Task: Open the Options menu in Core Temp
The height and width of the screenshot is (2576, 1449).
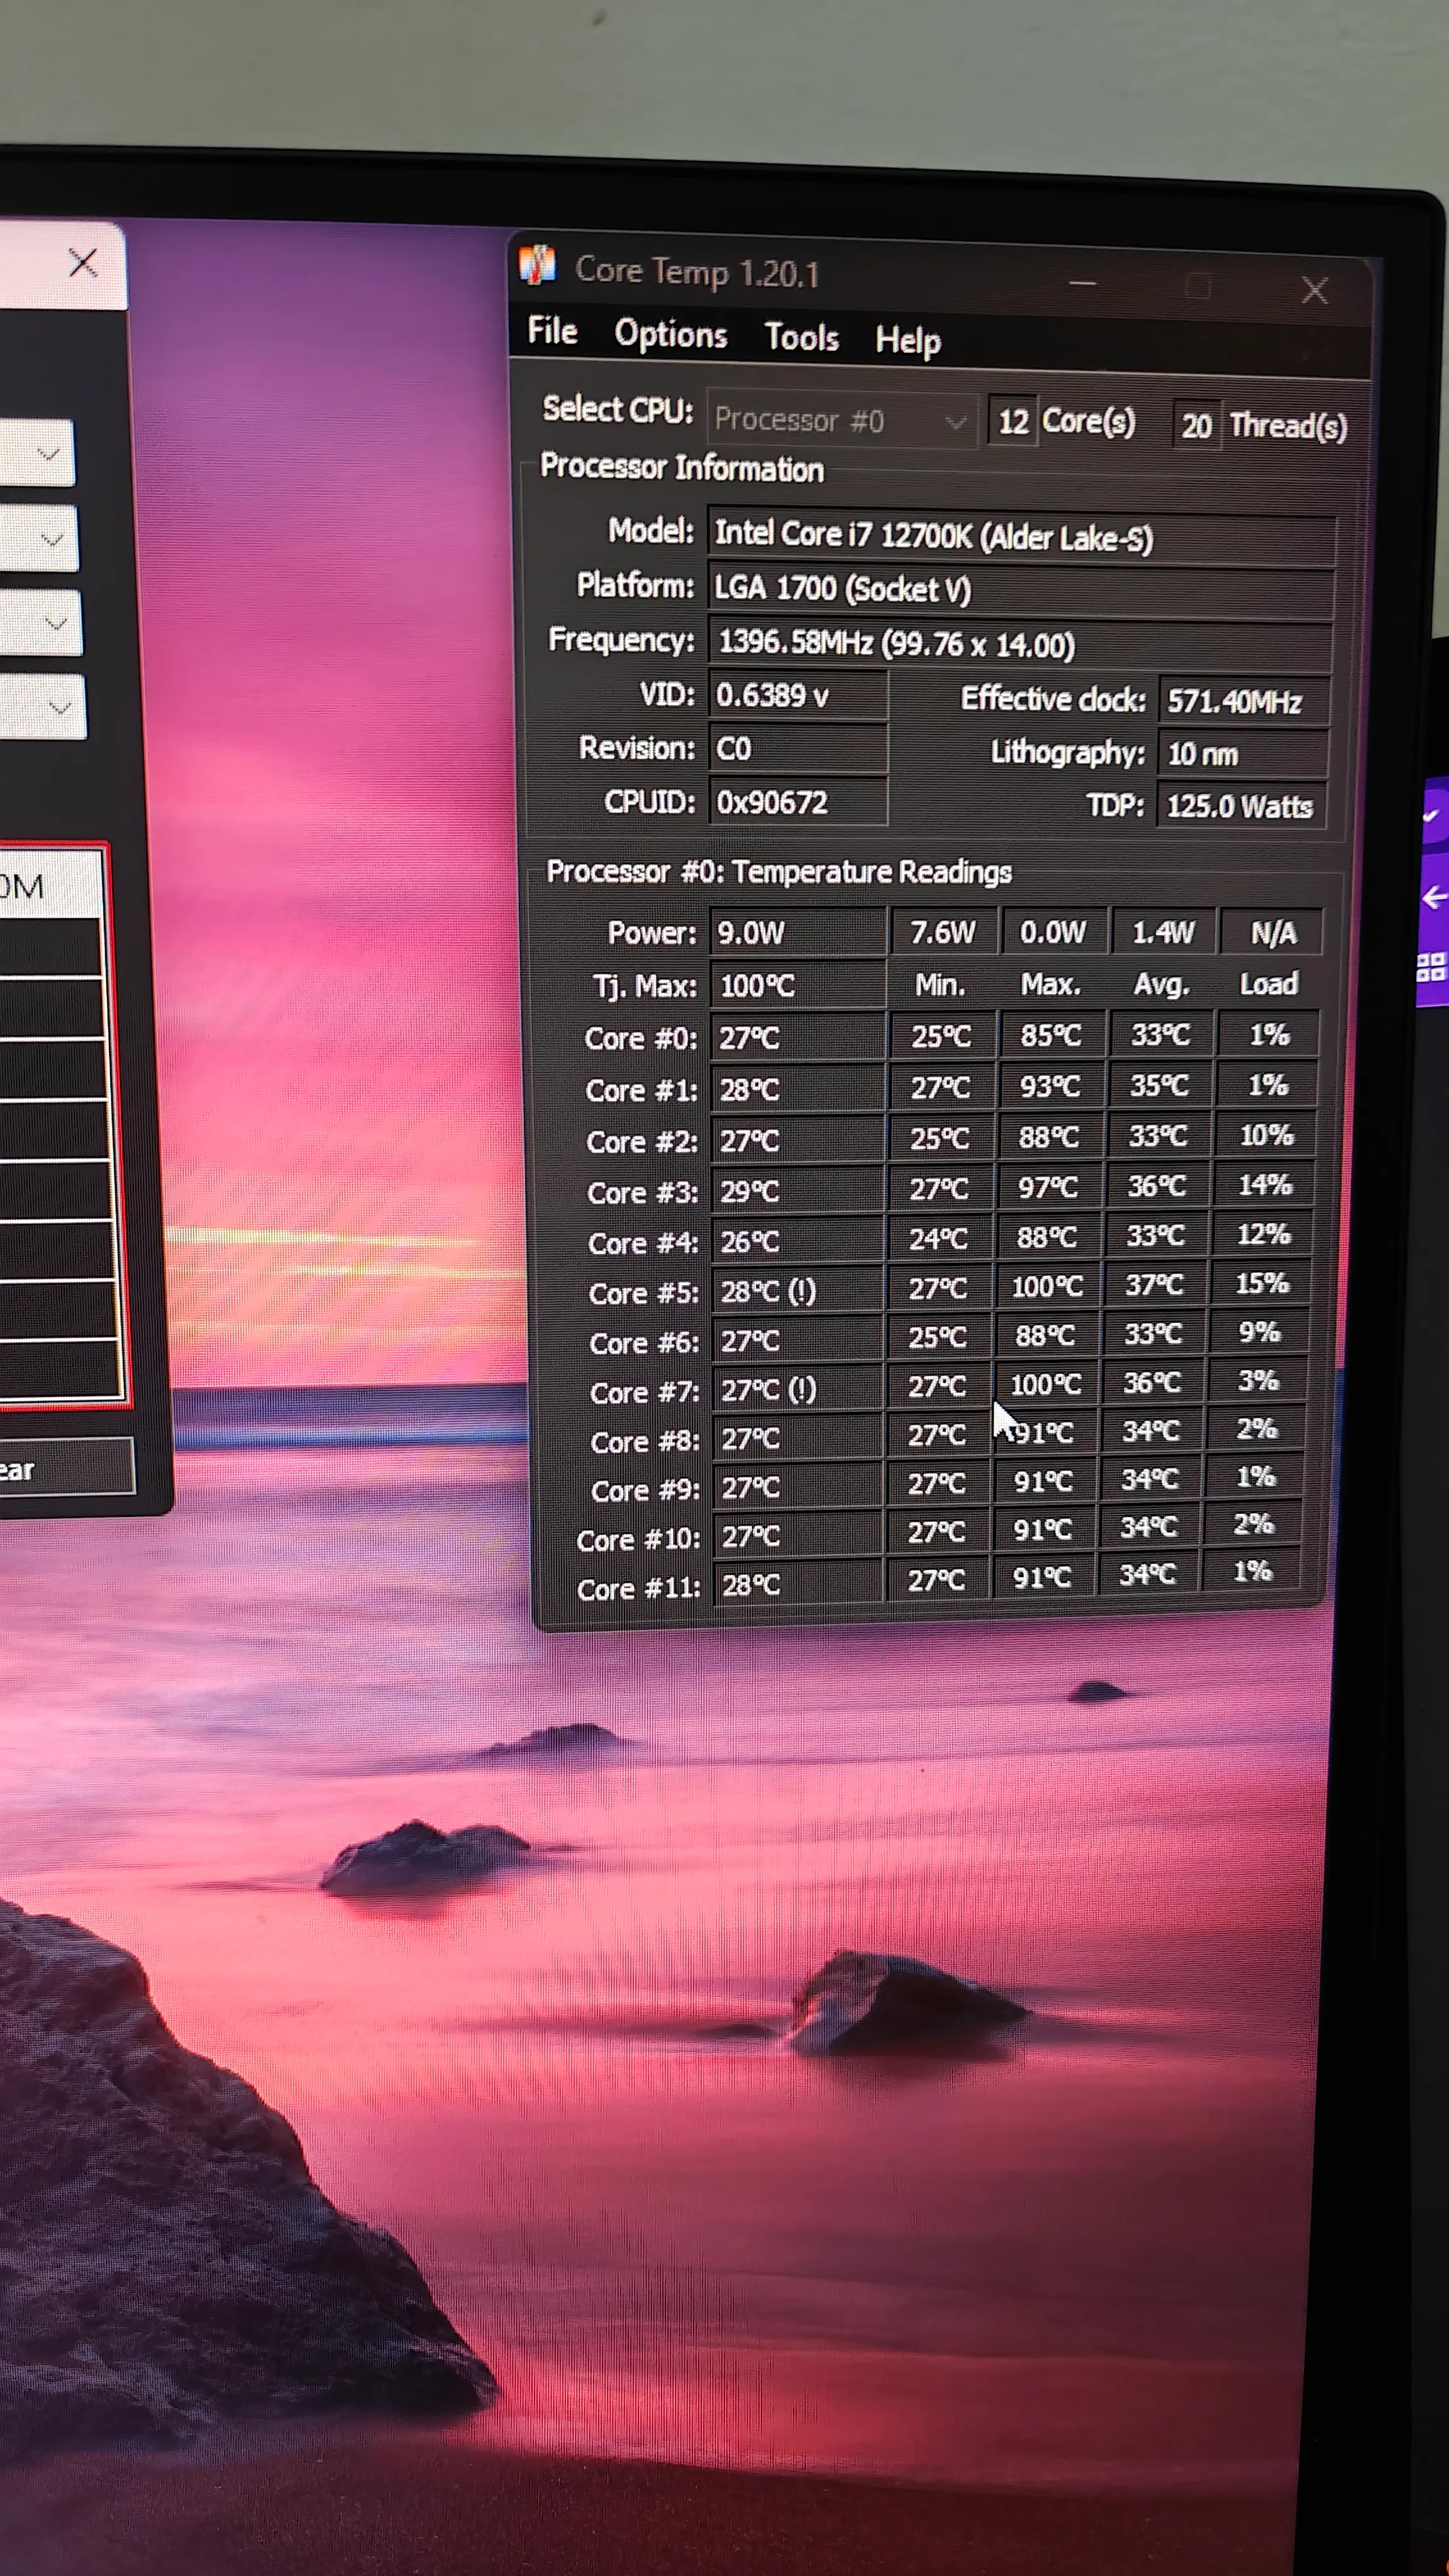Action: click(671, 334)
